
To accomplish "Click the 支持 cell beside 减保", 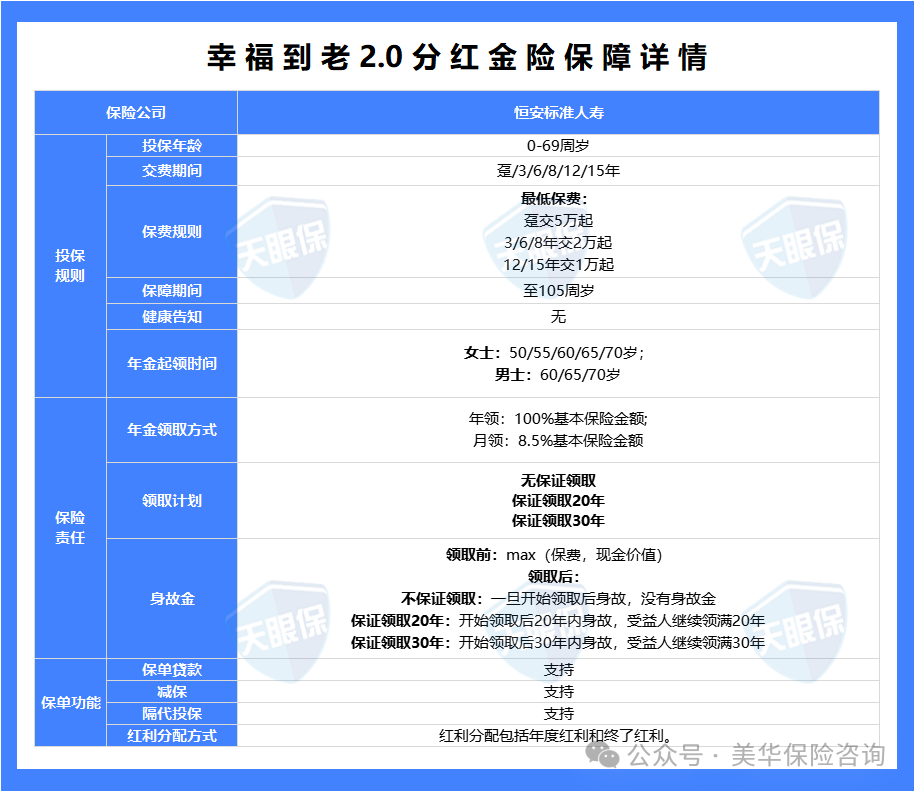I will (x=559, y=691).
